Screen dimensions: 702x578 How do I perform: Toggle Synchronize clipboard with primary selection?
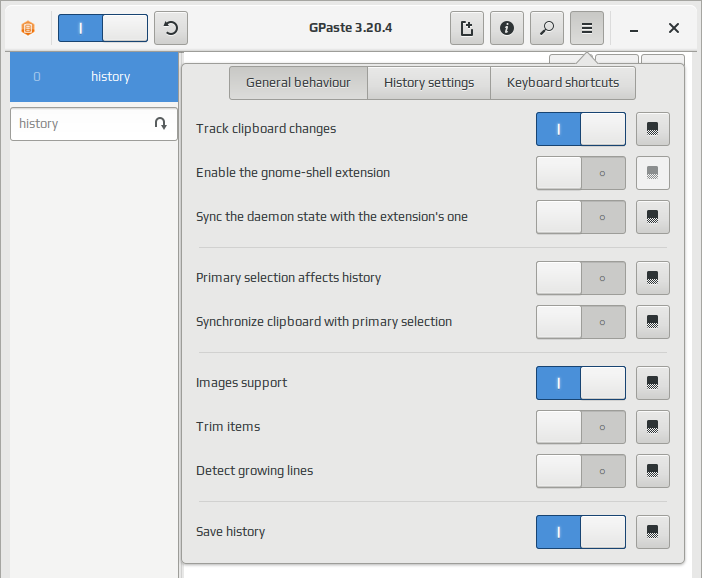(581, 322)
